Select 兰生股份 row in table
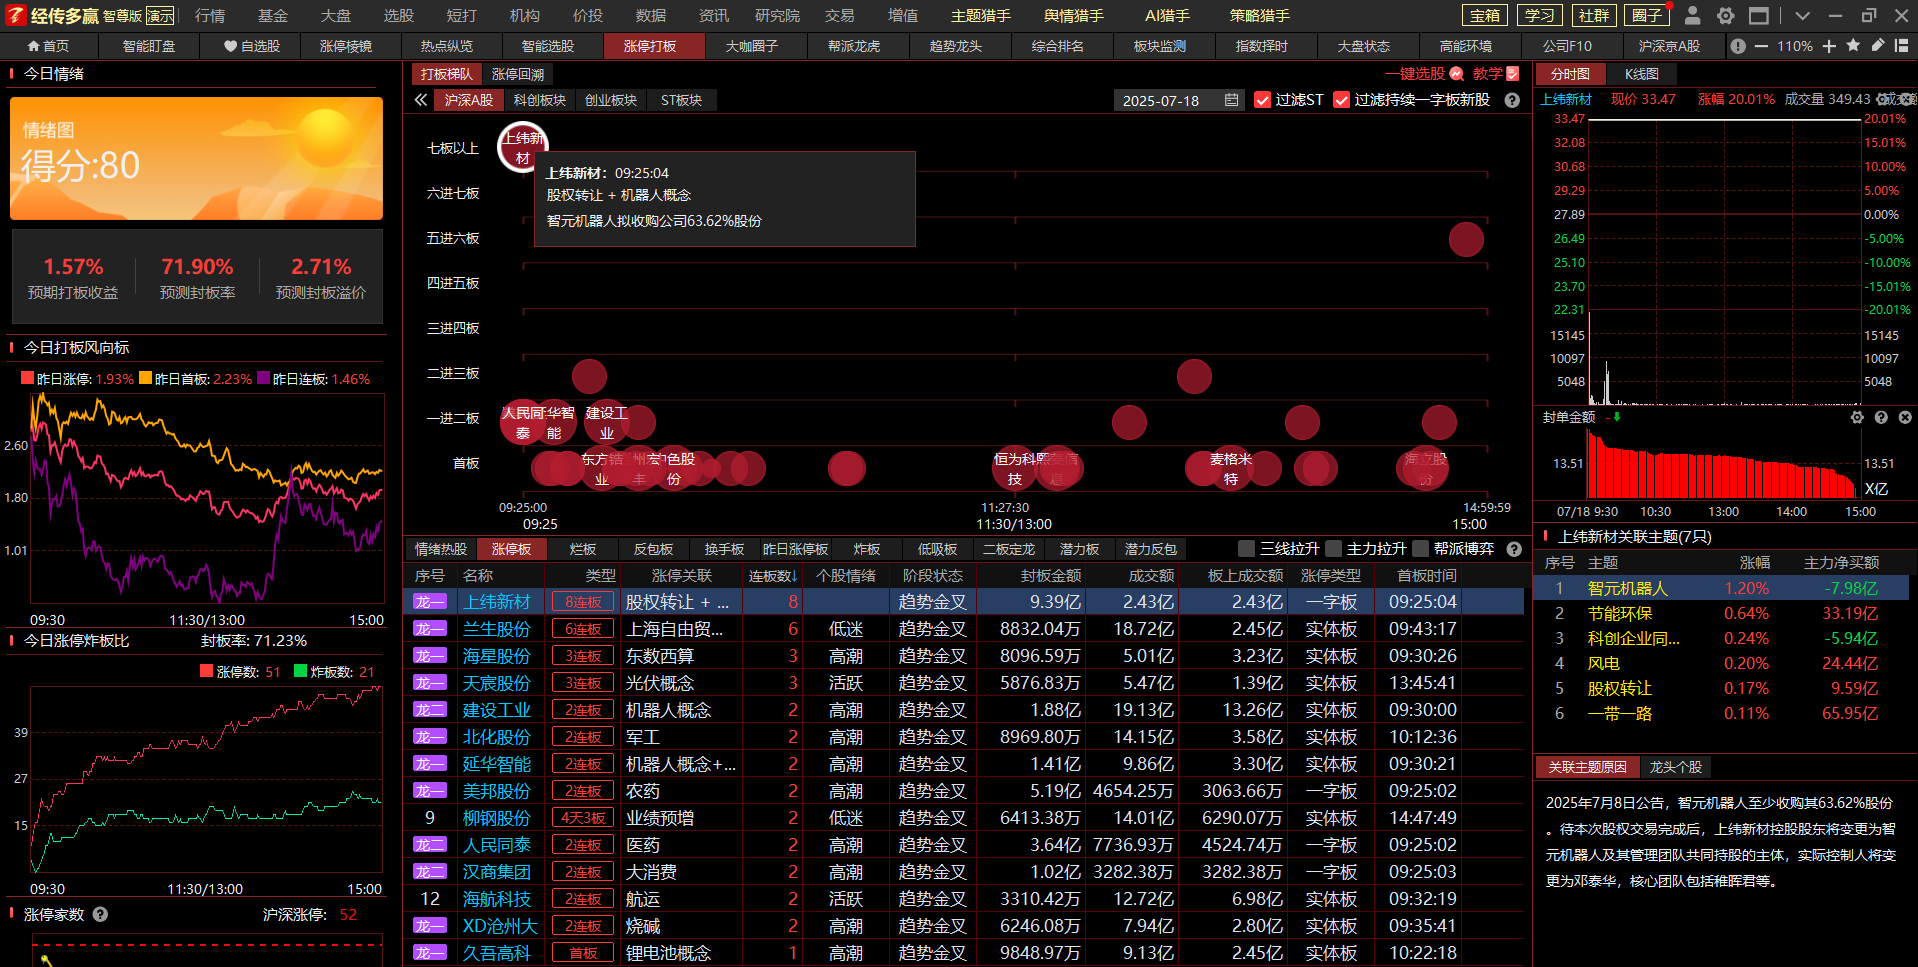This screenshot has width=1918, height=967. click(x=963, y=629)
